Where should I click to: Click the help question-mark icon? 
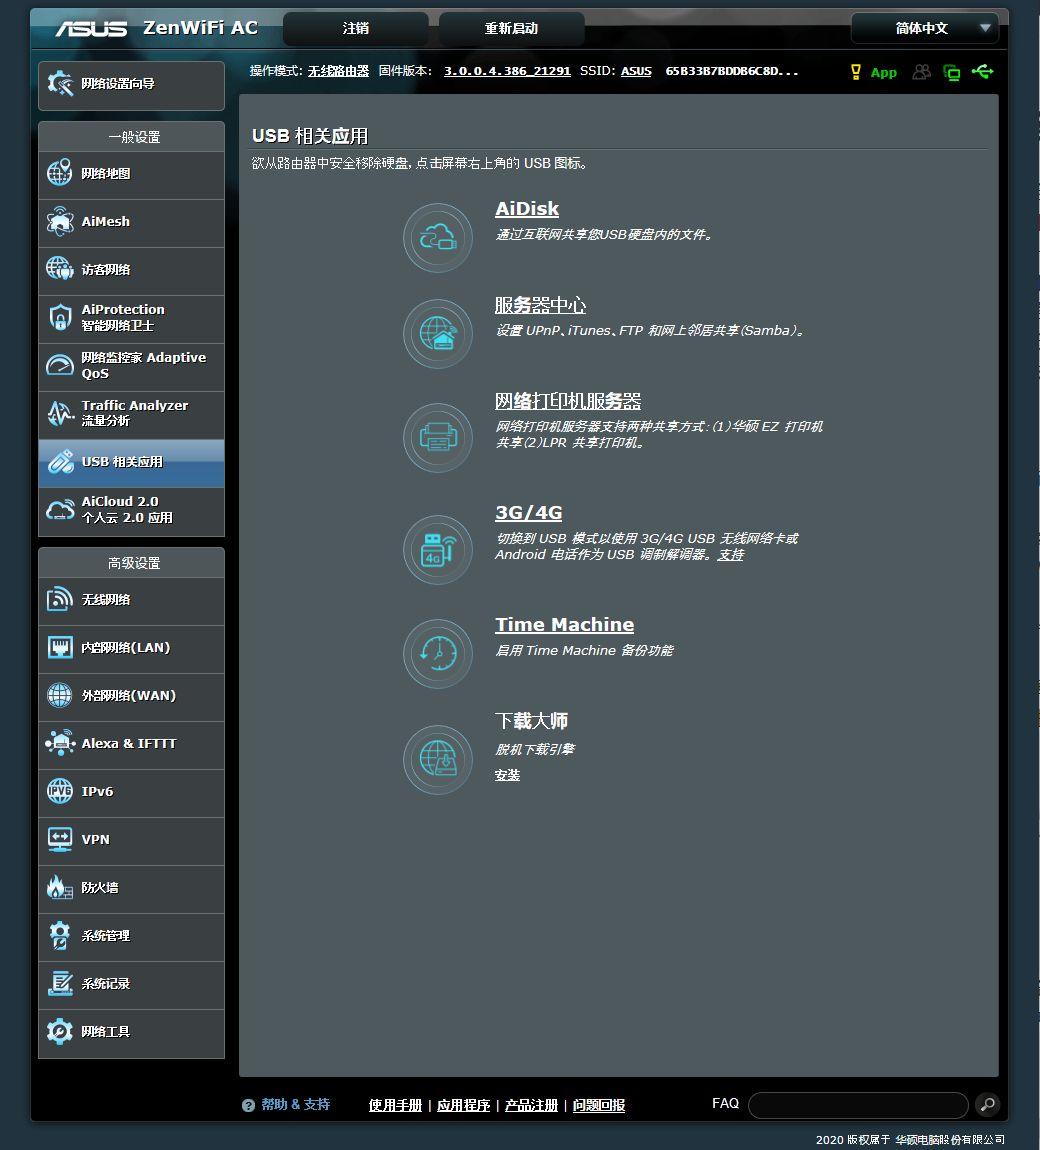click(248, 1105)
